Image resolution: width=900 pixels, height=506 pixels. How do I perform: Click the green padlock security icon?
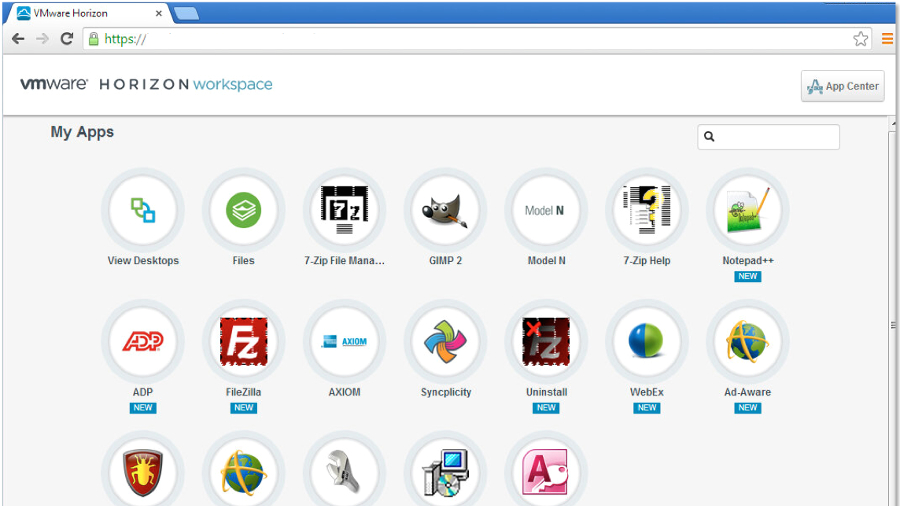click(94, 39)
